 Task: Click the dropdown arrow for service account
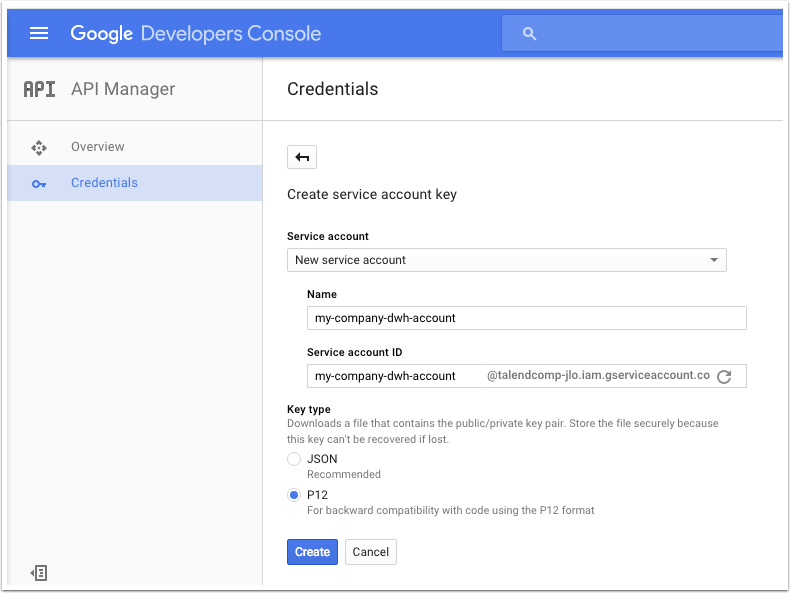click(714, 260)
